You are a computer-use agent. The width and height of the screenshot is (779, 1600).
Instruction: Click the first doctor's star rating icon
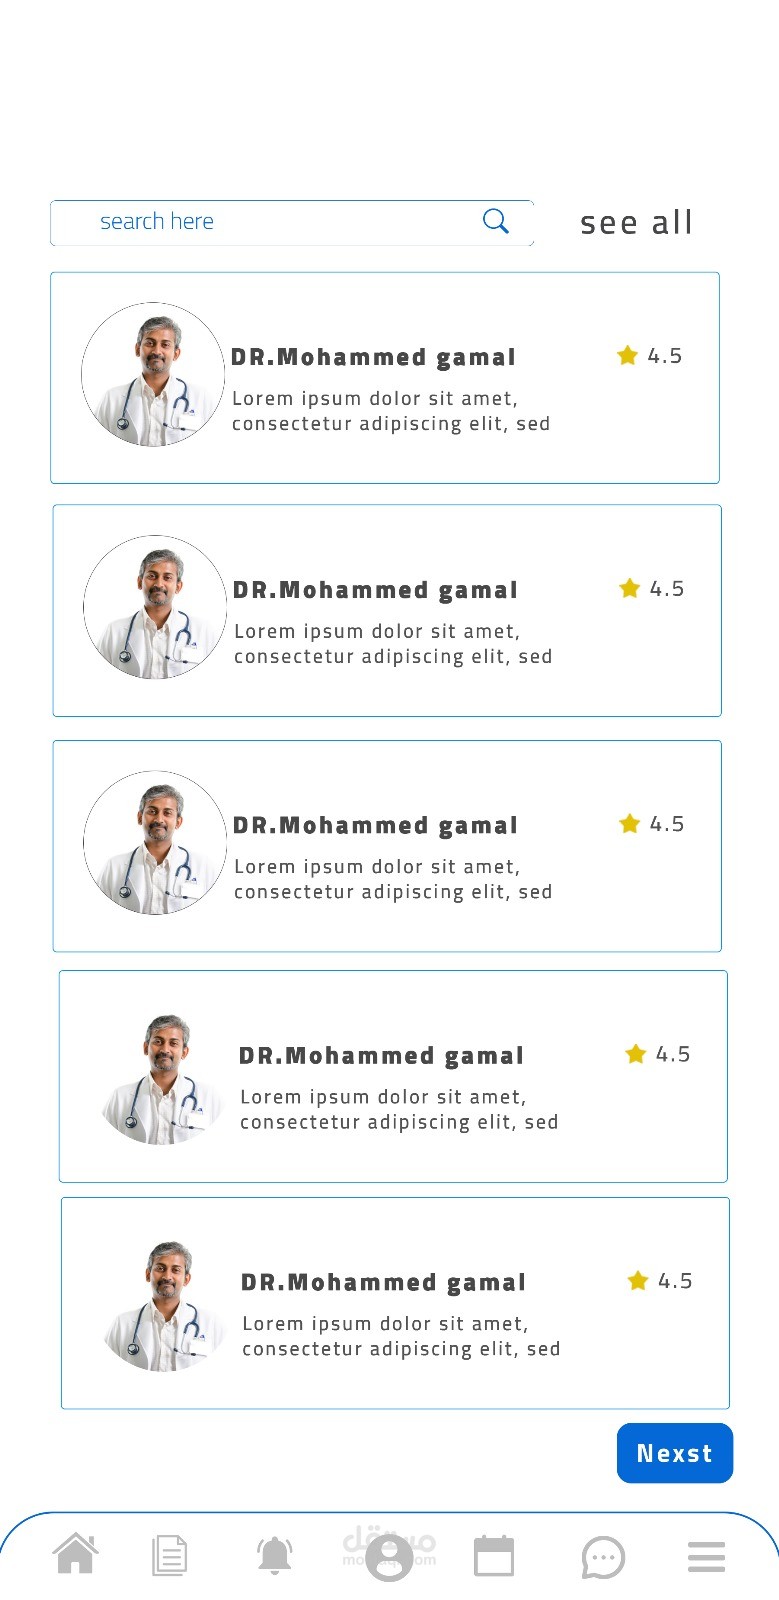[x=628, y=355]
